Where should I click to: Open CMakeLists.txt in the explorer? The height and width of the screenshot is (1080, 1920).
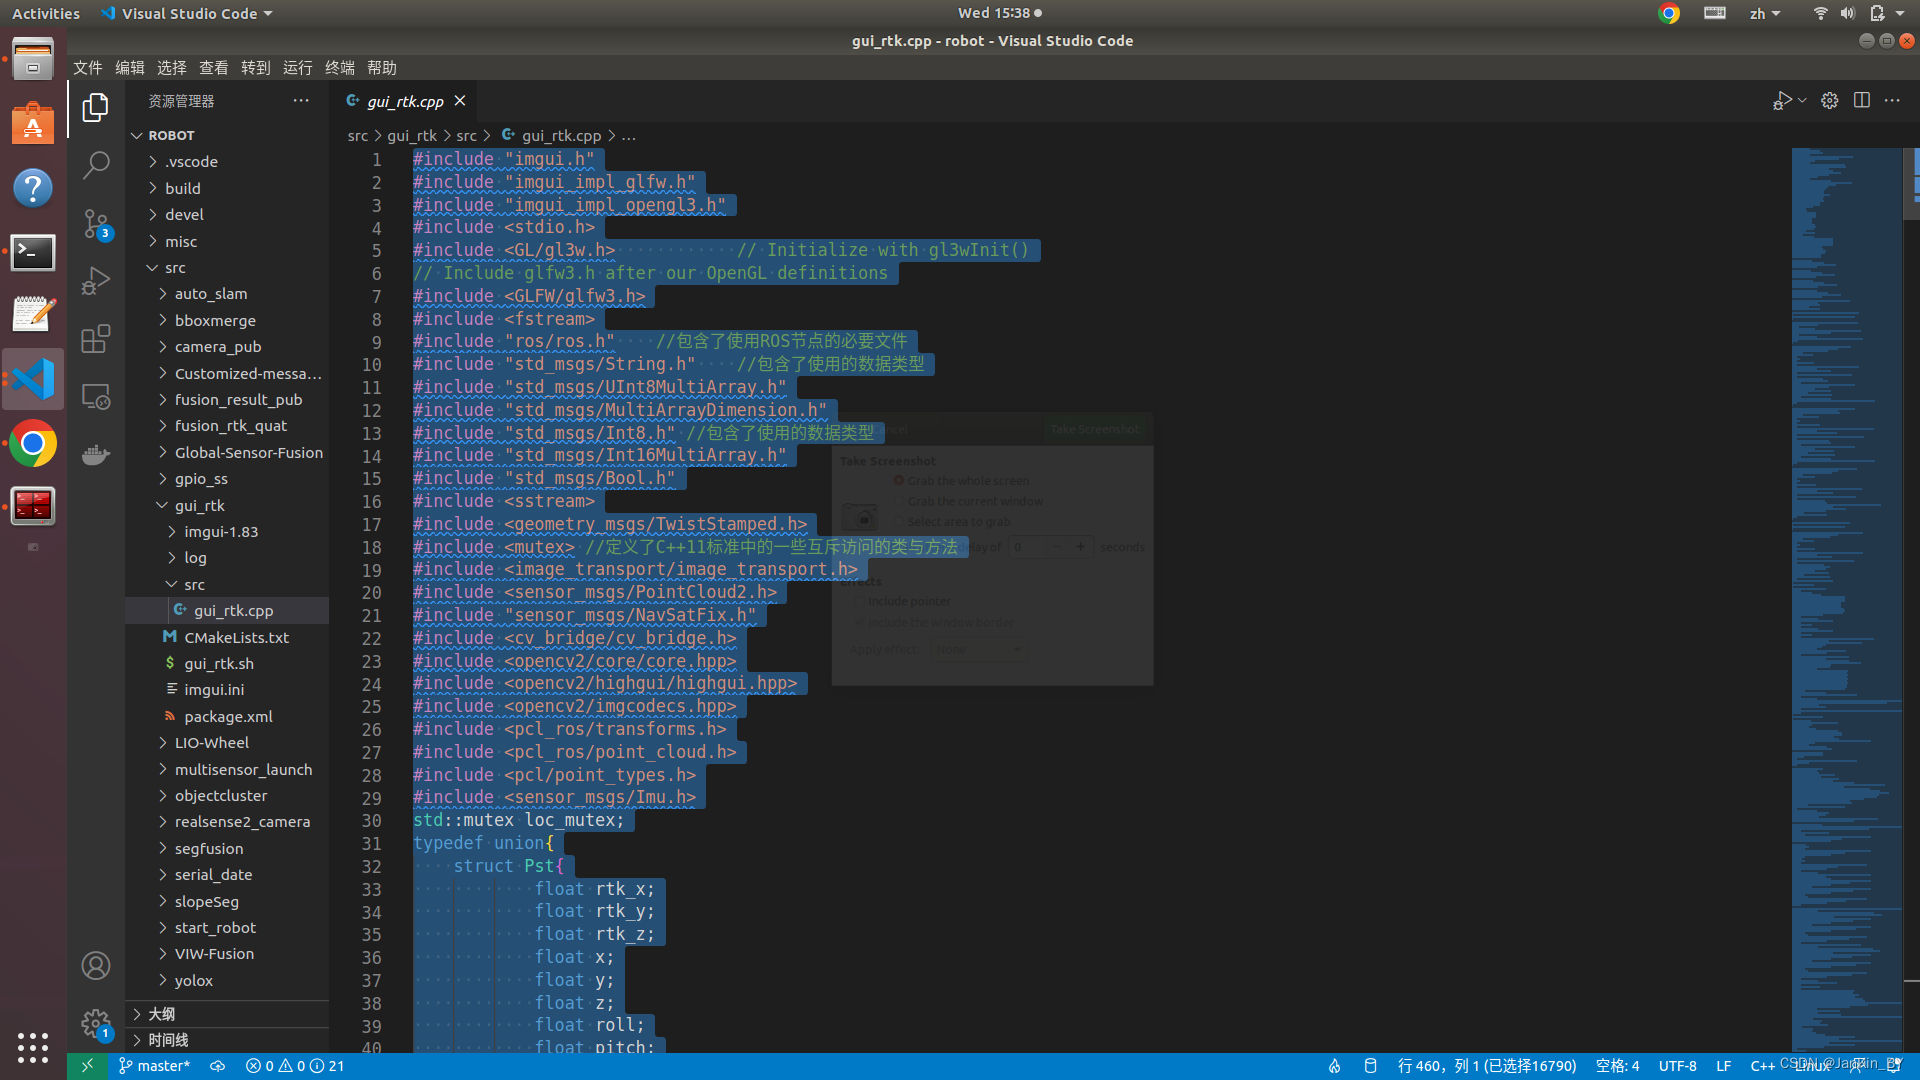tap(236, 637)
